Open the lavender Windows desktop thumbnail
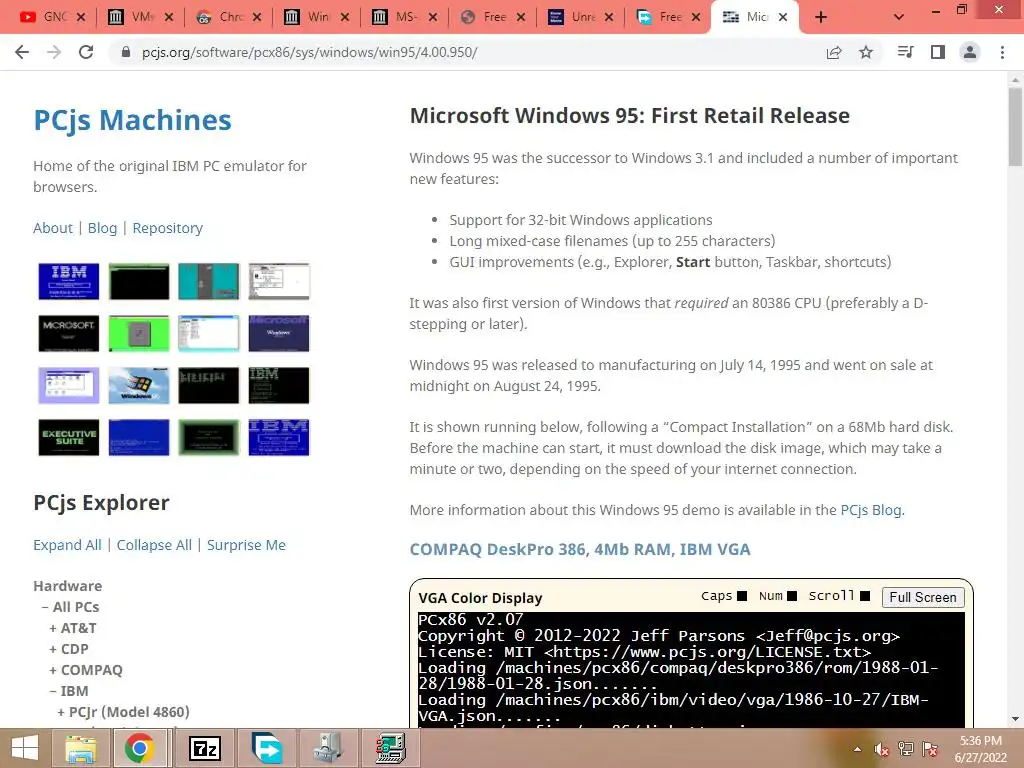Screen dimensions: 1024x768 (69, 385)
